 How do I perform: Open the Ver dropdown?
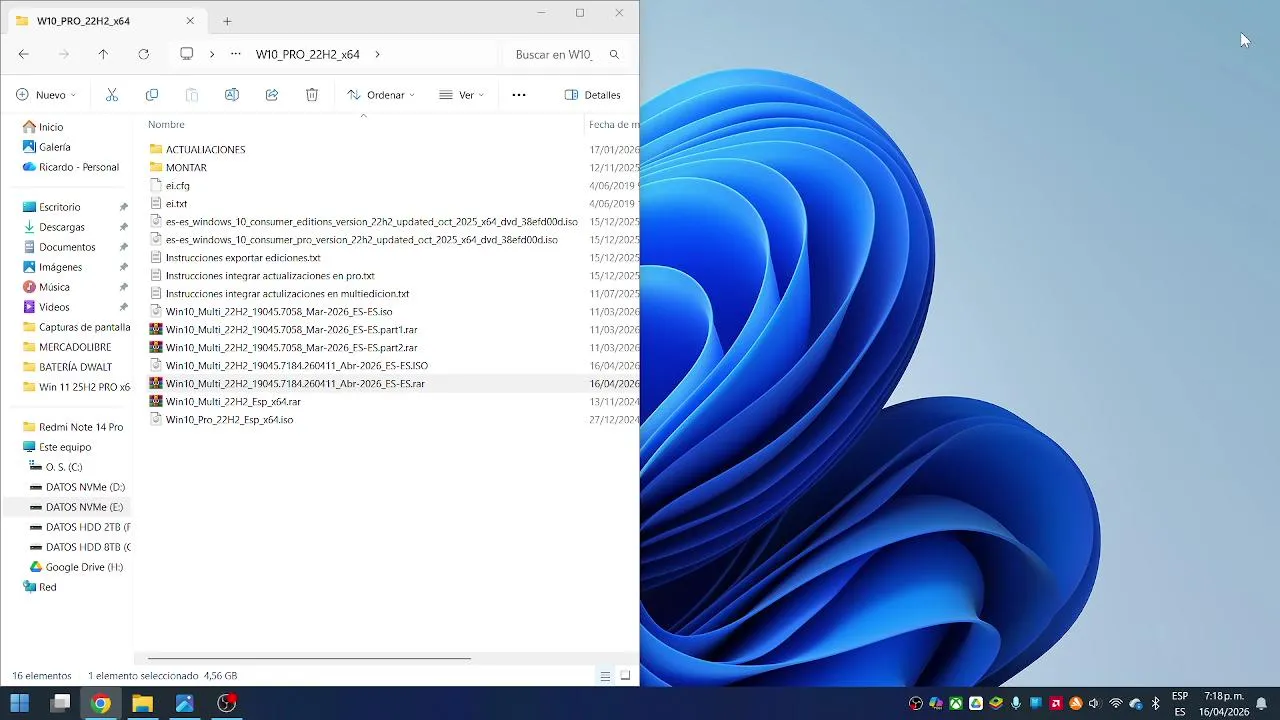[461, 95]
